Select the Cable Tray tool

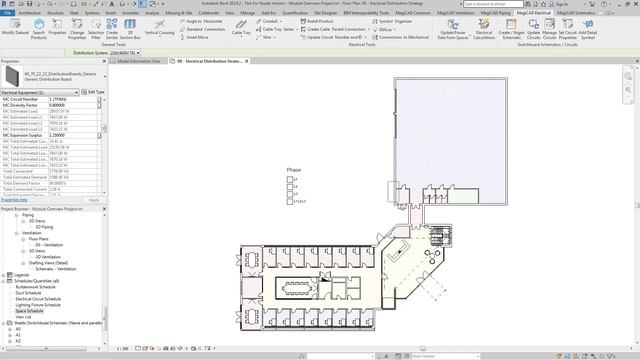(x=241, y=28)
